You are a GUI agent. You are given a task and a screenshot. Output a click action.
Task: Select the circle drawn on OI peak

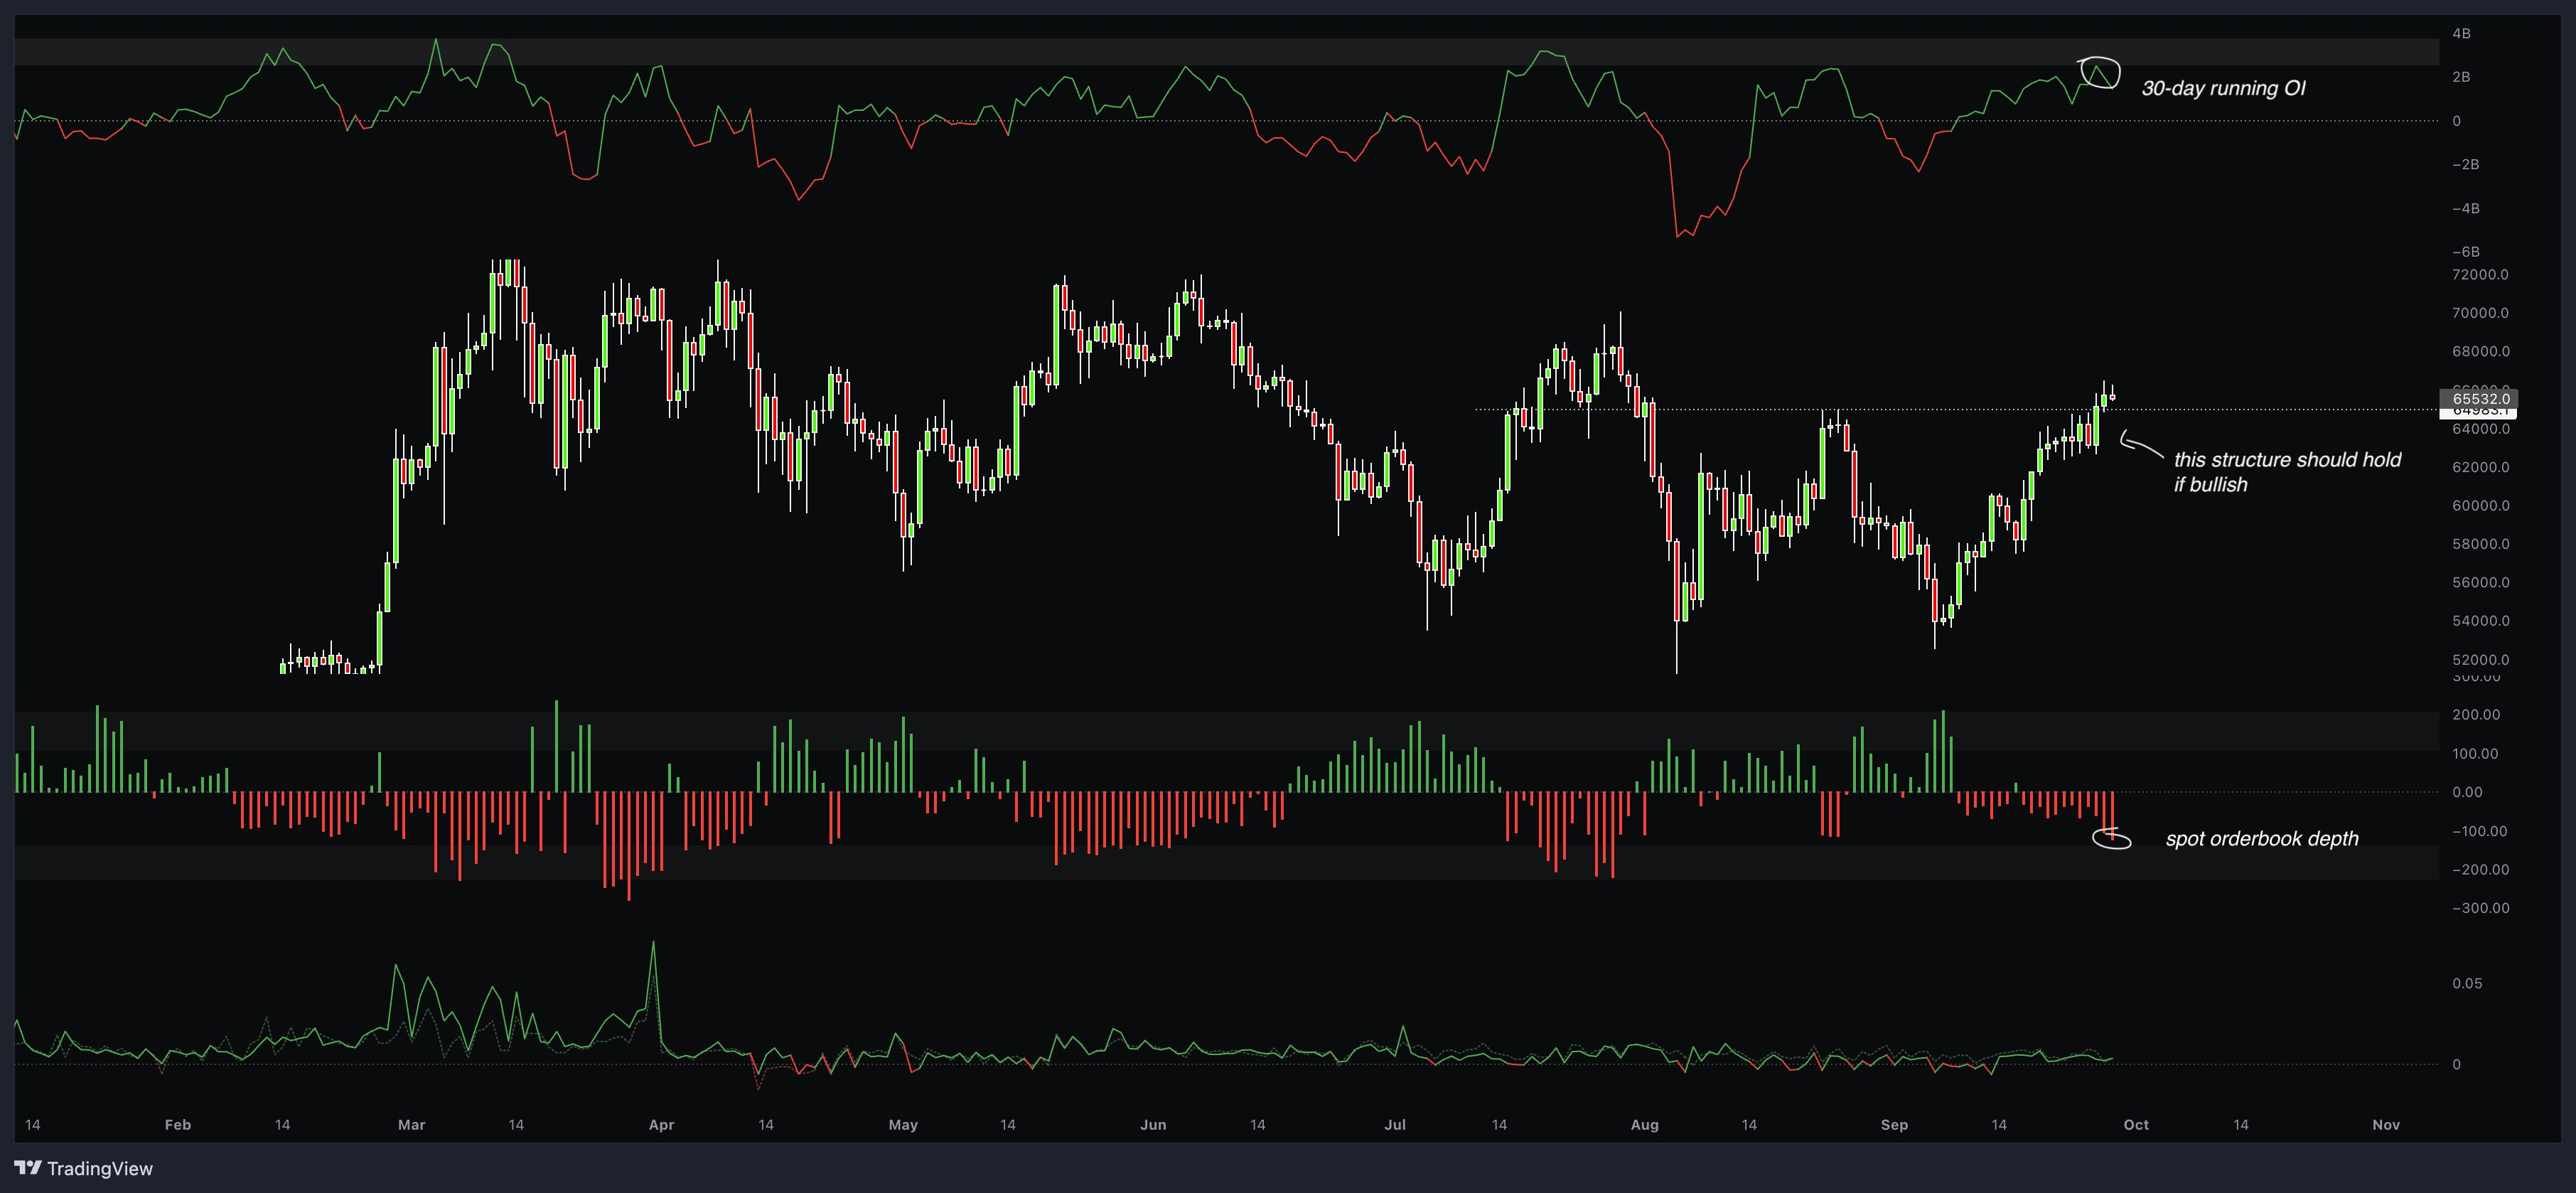pyautogui.click(x=2099, y=73)
